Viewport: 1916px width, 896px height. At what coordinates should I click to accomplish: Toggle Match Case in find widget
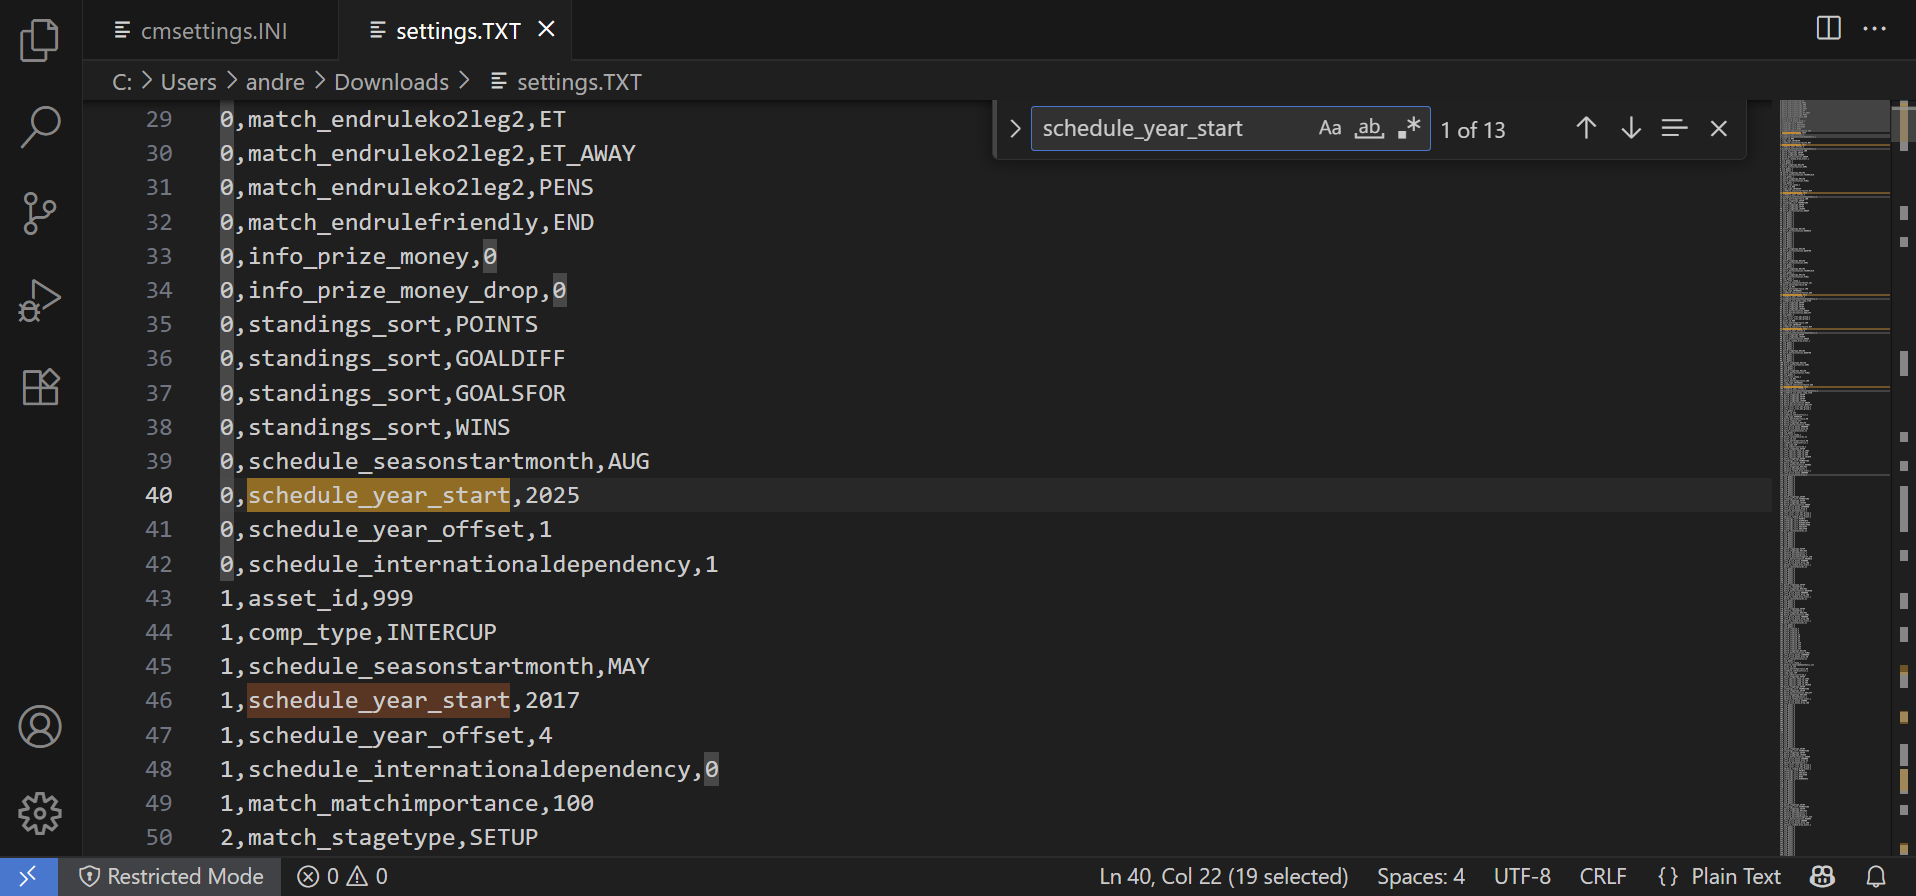pyautogui.click(x=1329, y=128)
